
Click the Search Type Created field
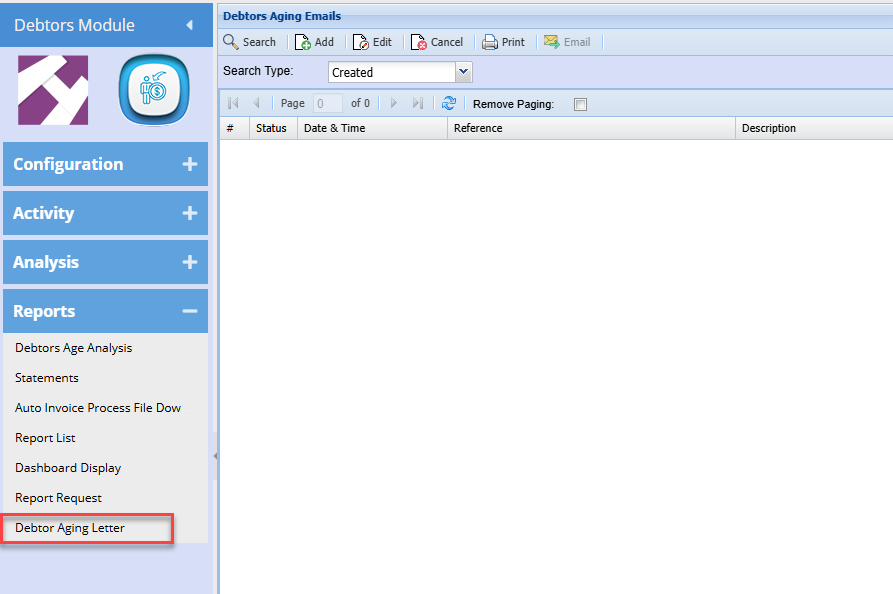(x=392, y=72)
